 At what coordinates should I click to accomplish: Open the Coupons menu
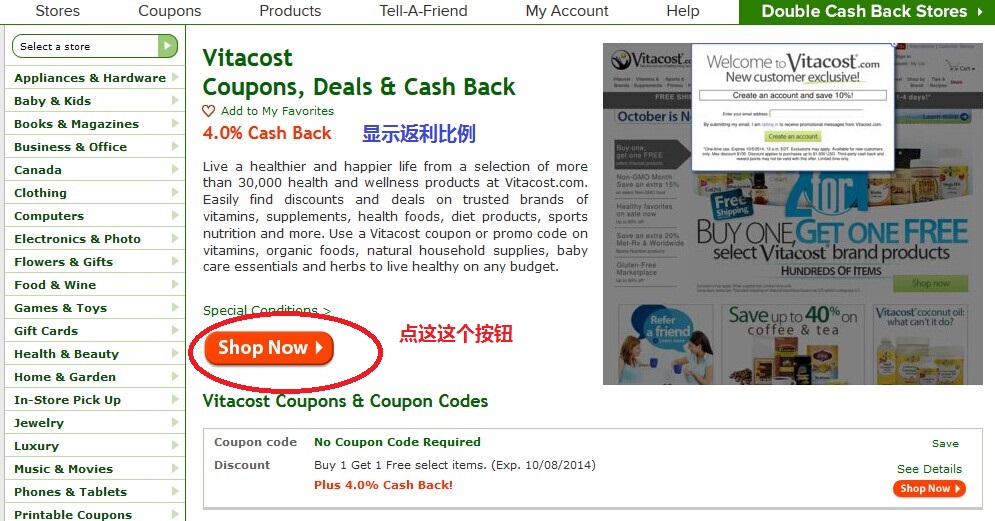click(169, 11)
